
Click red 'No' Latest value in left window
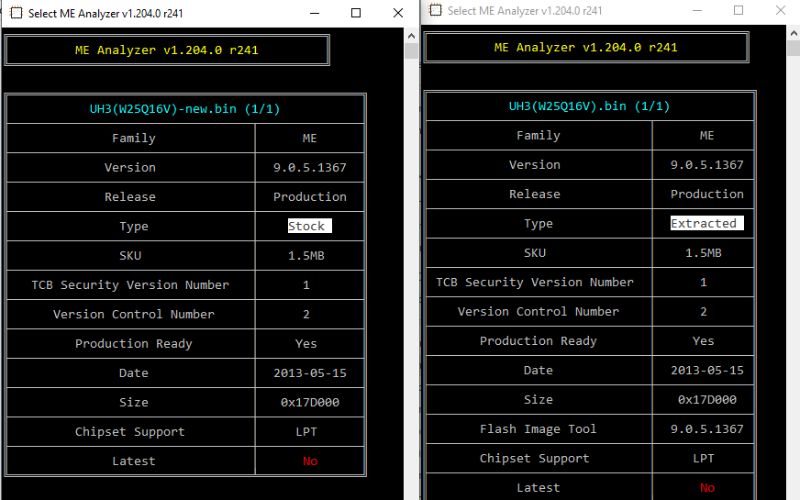(x=310, y=461)
